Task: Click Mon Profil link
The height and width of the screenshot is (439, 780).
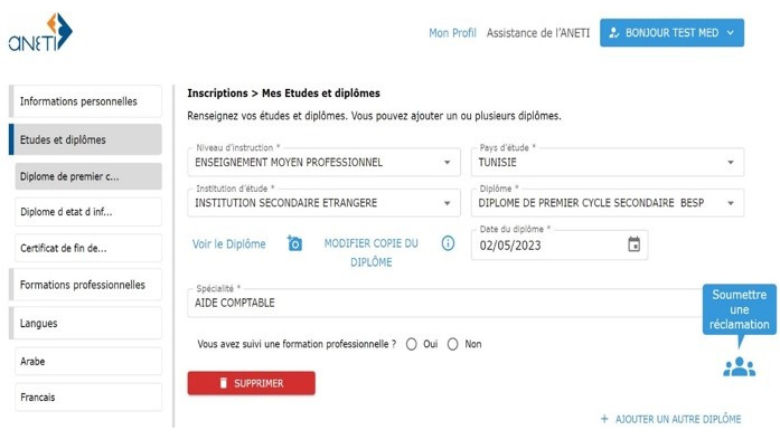Action: 453,33
